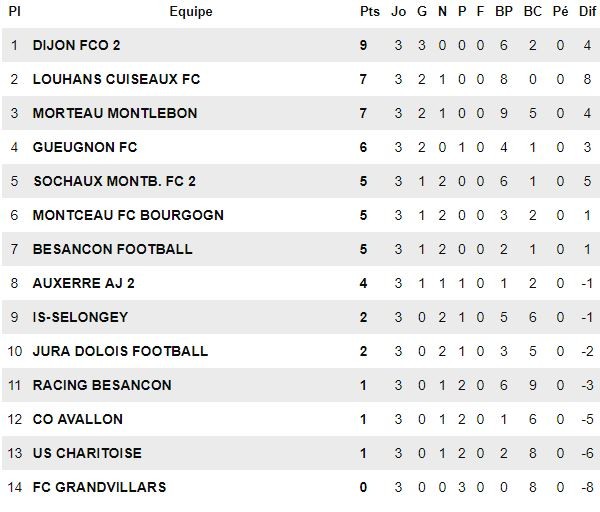Select the Pl position column header
Image resolution: width=600 pixels, height=512 pixels.
(x=14, y=12)
